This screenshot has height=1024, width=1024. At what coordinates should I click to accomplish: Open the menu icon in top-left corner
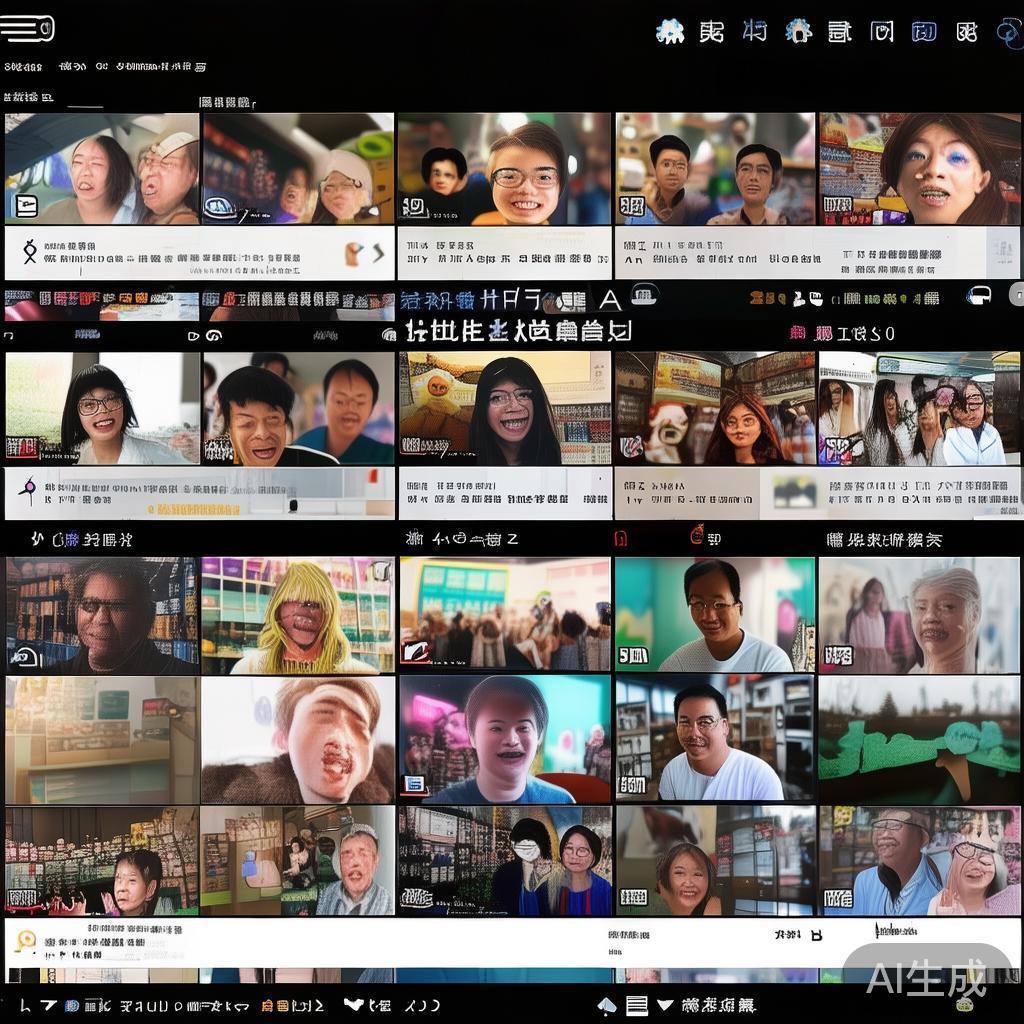tap(27, 29)
